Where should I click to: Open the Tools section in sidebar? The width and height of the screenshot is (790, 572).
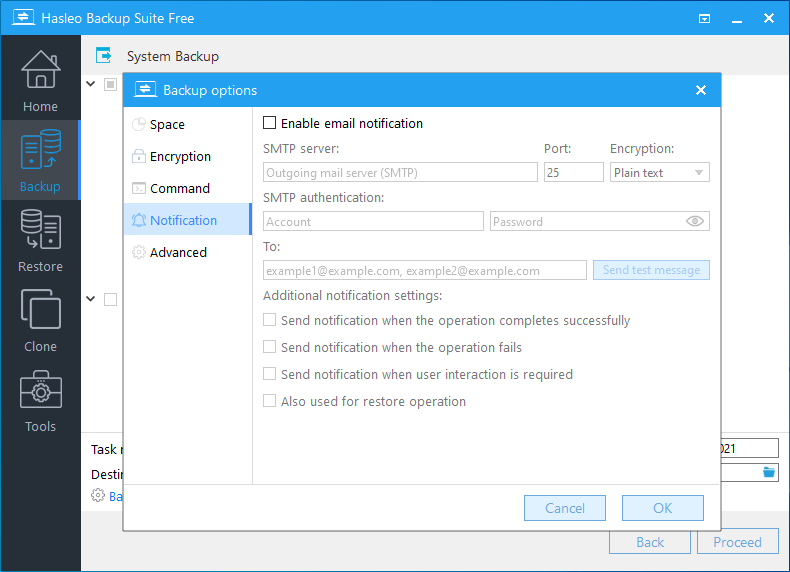[x=40, y=401]
